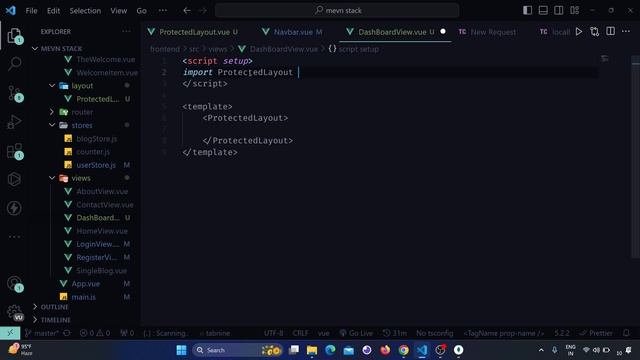
Task: Open the Run and Debug view
Action: (x=14, y=122)
